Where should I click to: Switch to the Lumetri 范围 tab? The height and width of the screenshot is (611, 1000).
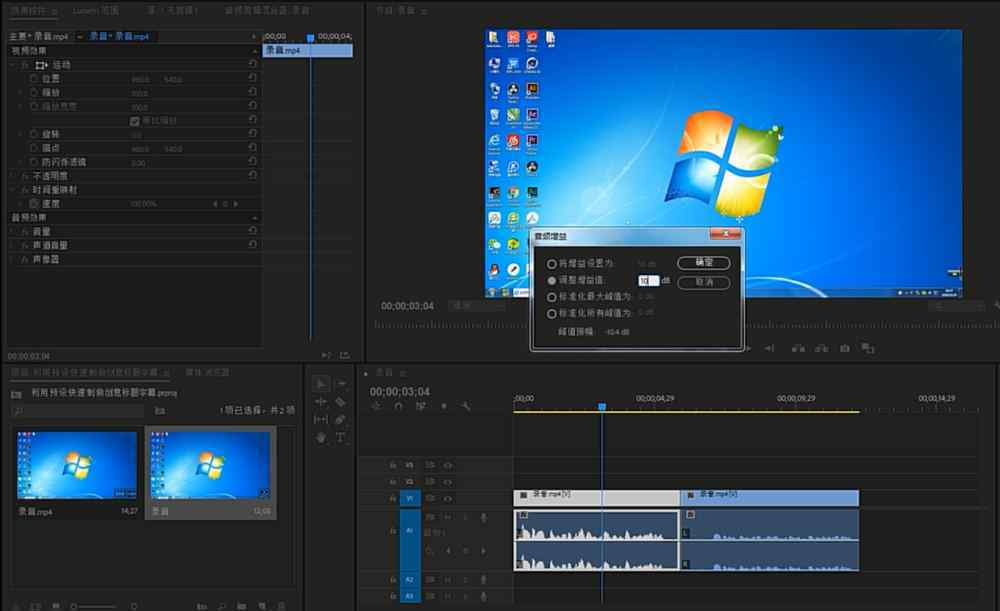pos(95,10)
